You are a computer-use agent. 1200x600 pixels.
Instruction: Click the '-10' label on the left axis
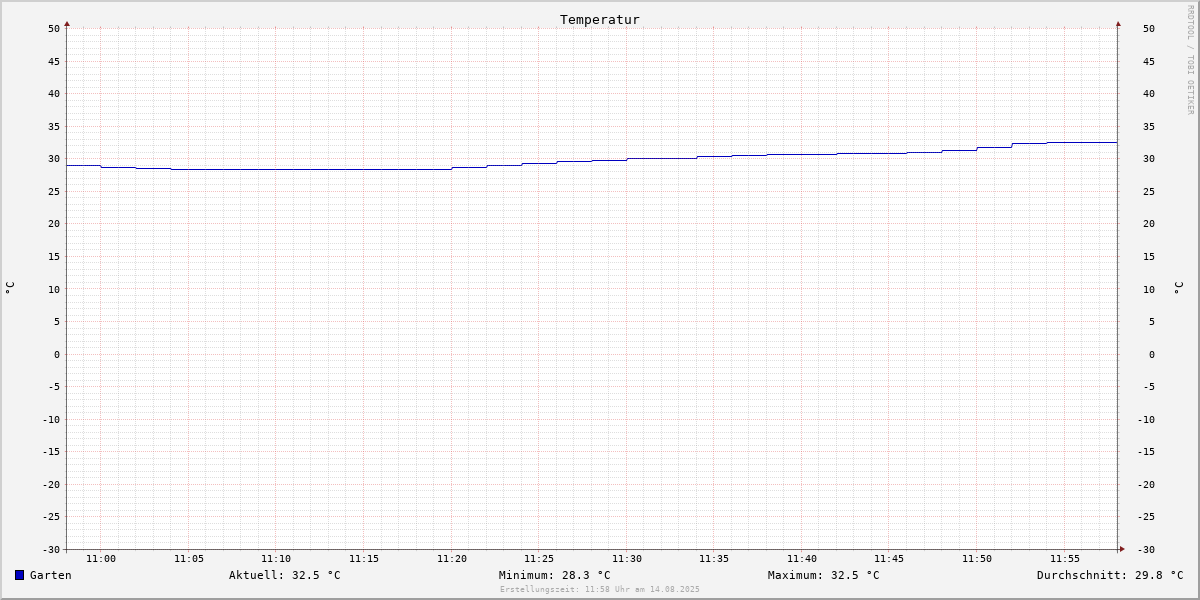click(x=51, y=420)
